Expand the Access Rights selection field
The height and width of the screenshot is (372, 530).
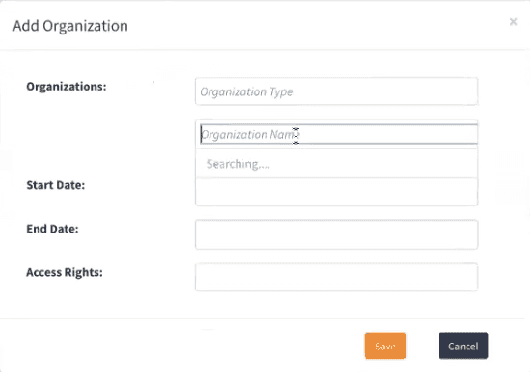pos(336,277)
